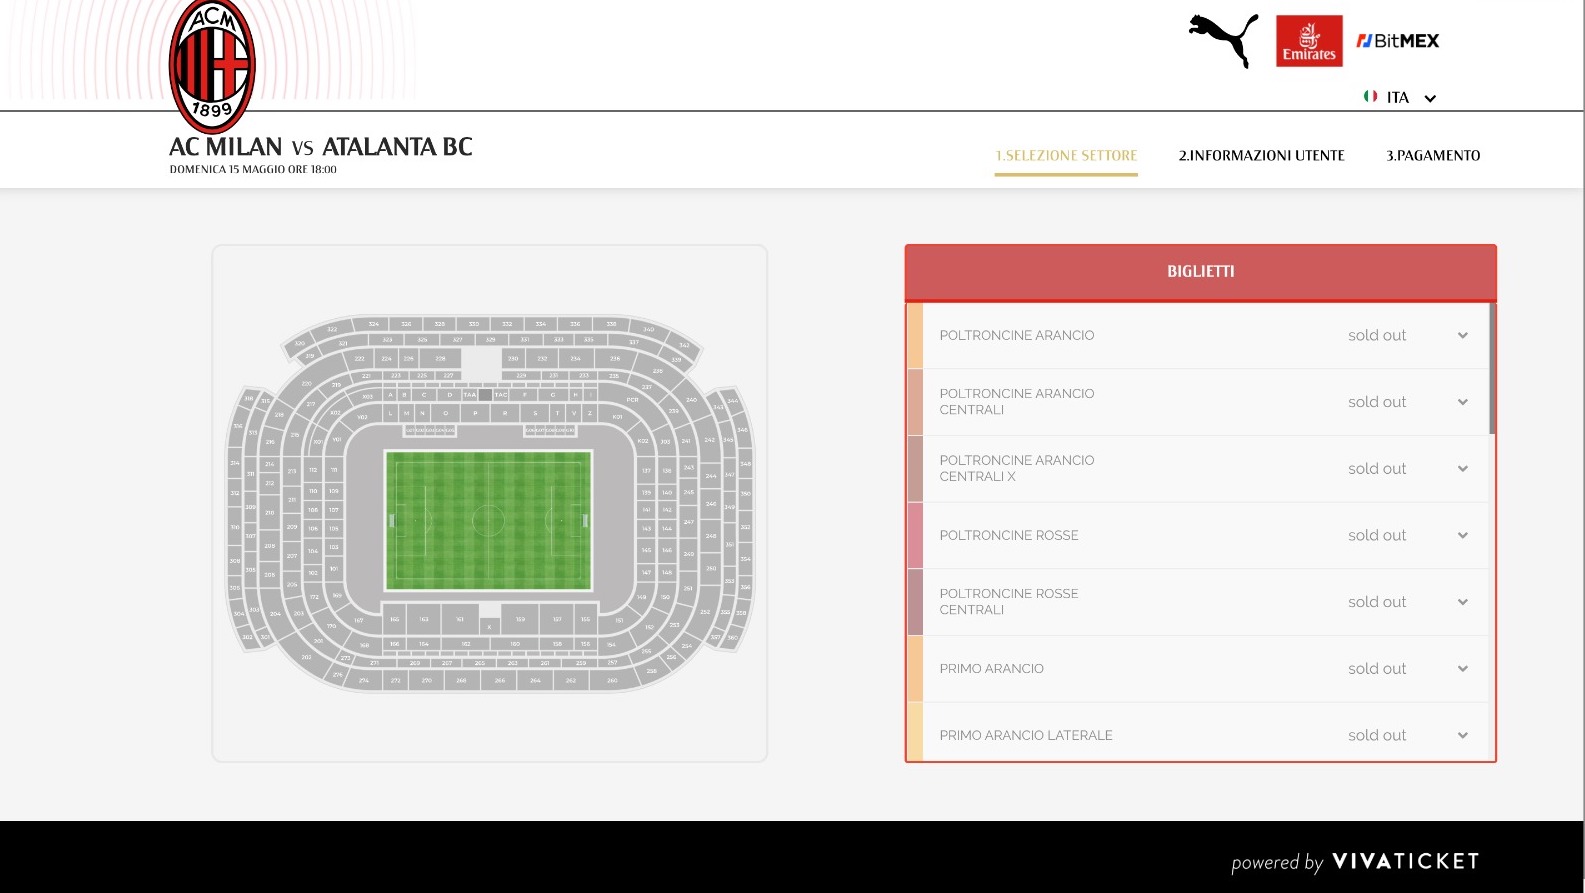Click the Vivaticket logo in footer

[1405, 861]
